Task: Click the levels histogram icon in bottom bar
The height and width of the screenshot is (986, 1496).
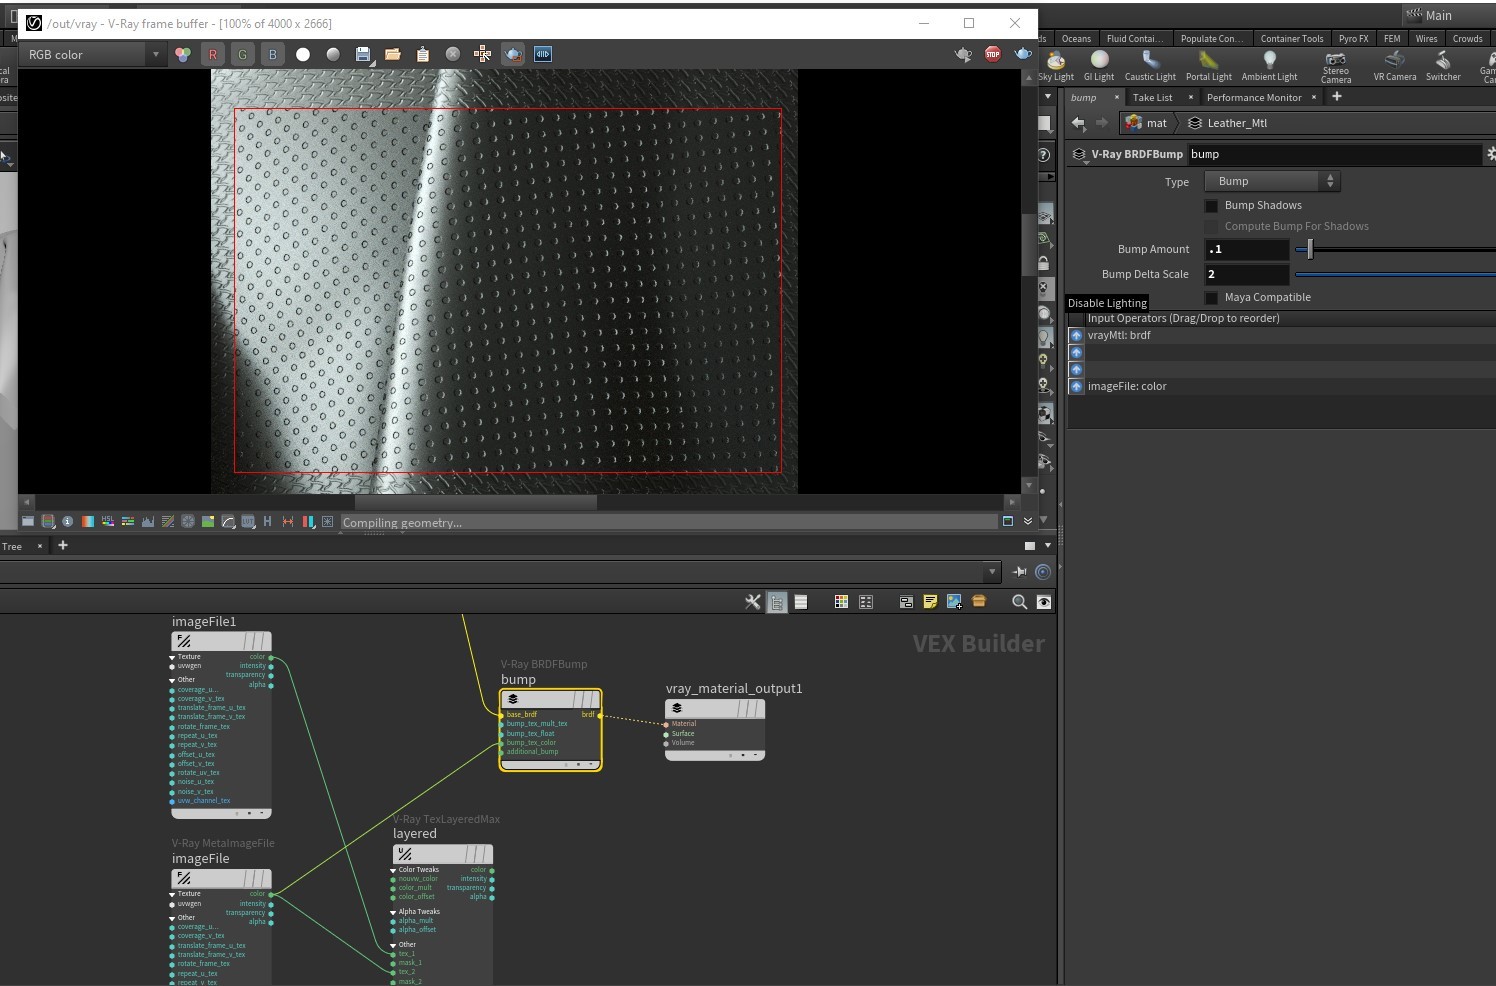Action: (148, 522)
